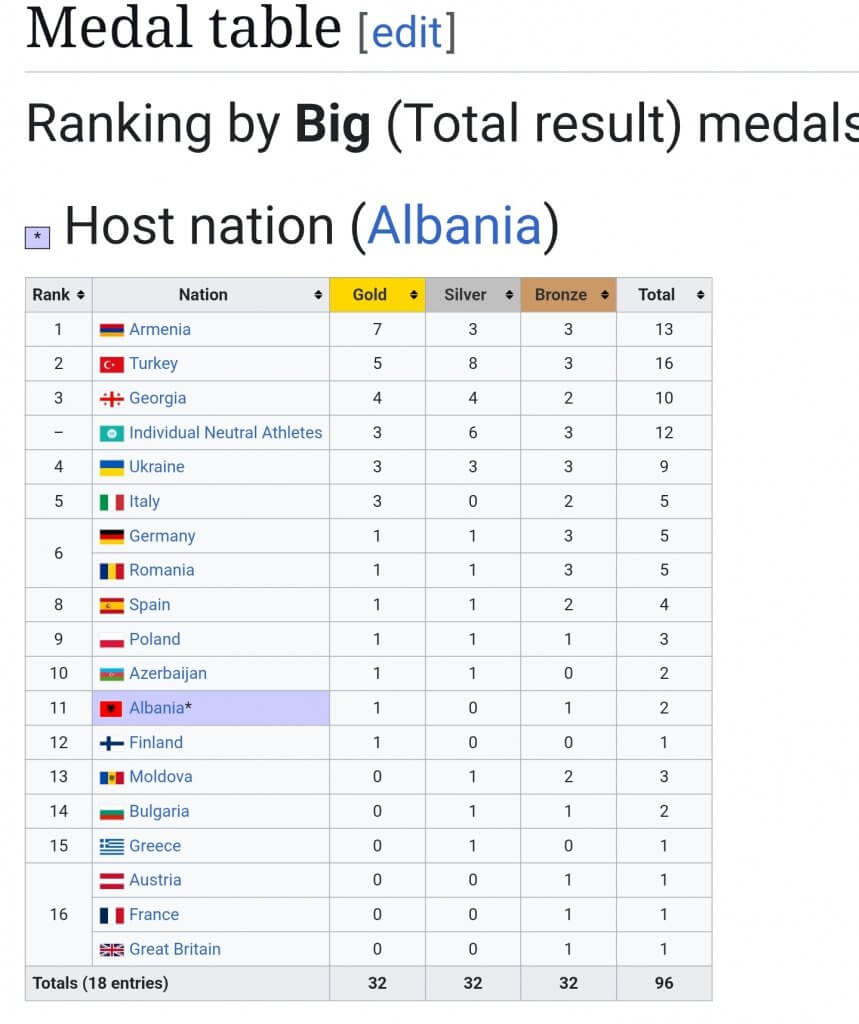Screen dimensions: 859x1024
Task: Click the Individual Neutral Athletes flag icon
Action: coord(112,433)
